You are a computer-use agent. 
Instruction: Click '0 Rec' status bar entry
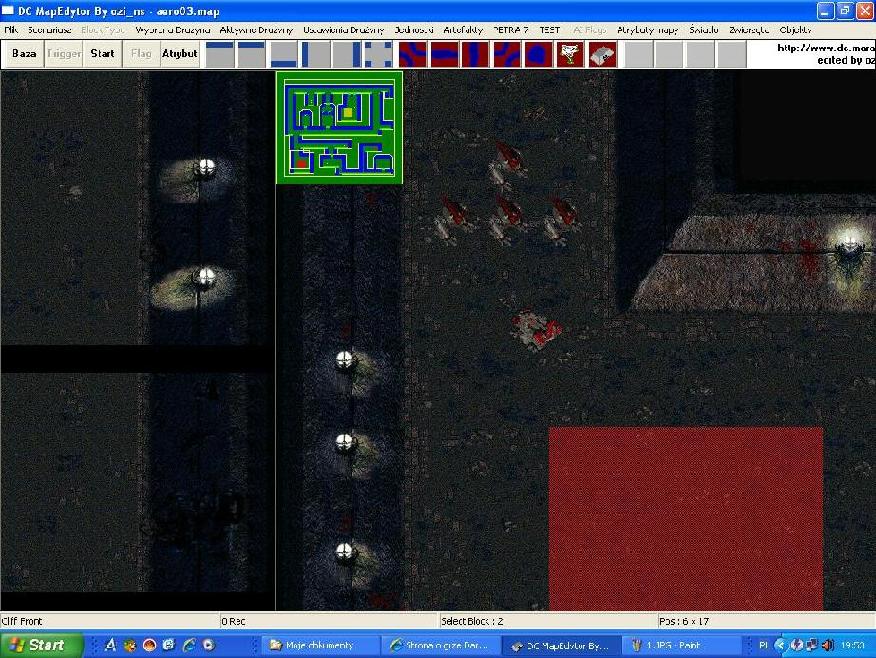(233, 621)
